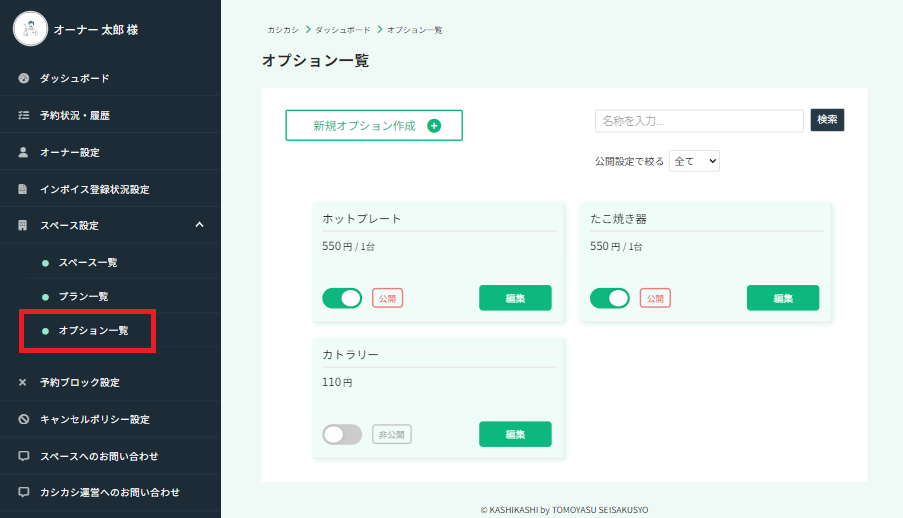This screenshot has height=518, width=903.
Task: Click the green bullet beside スペース一覧
Action: tap(45, 263)
